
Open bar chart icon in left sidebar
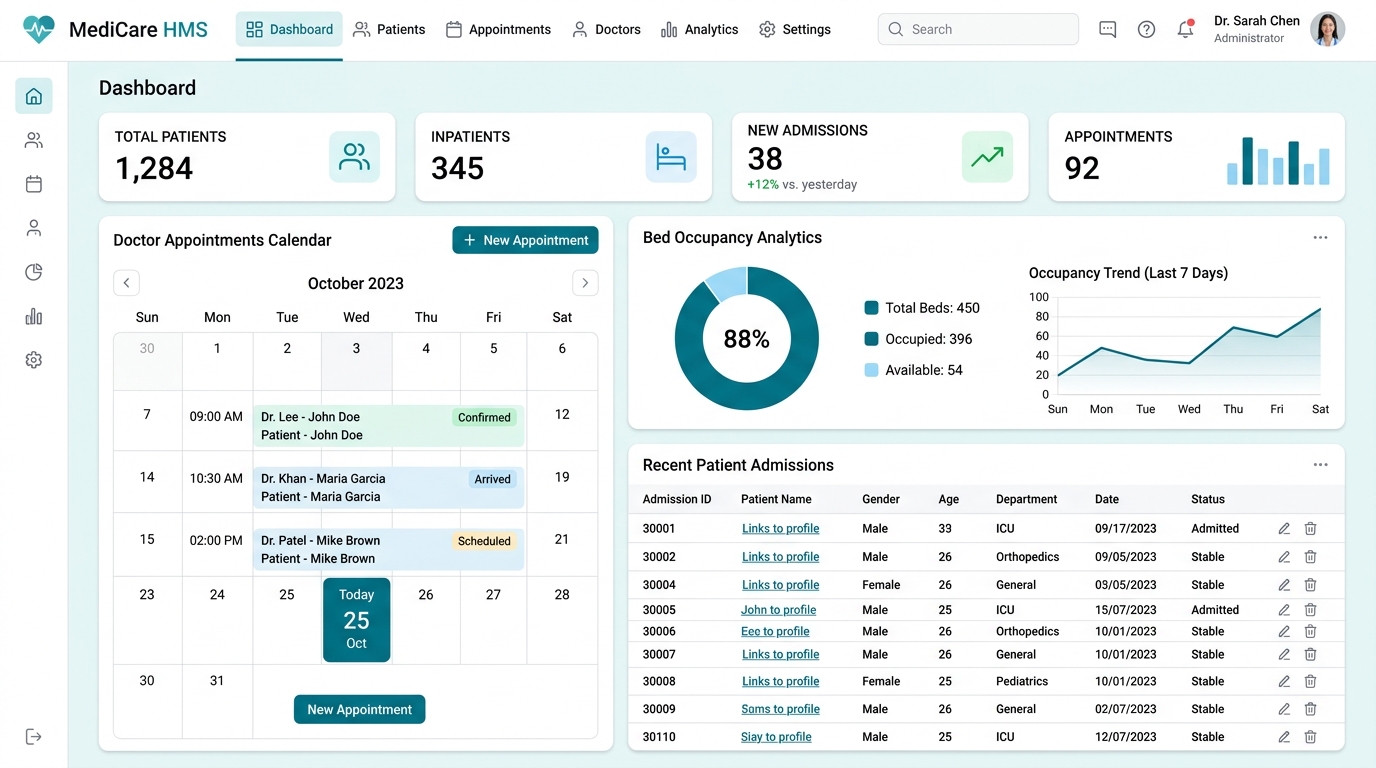pyautogui.click(x=34, y=316)
